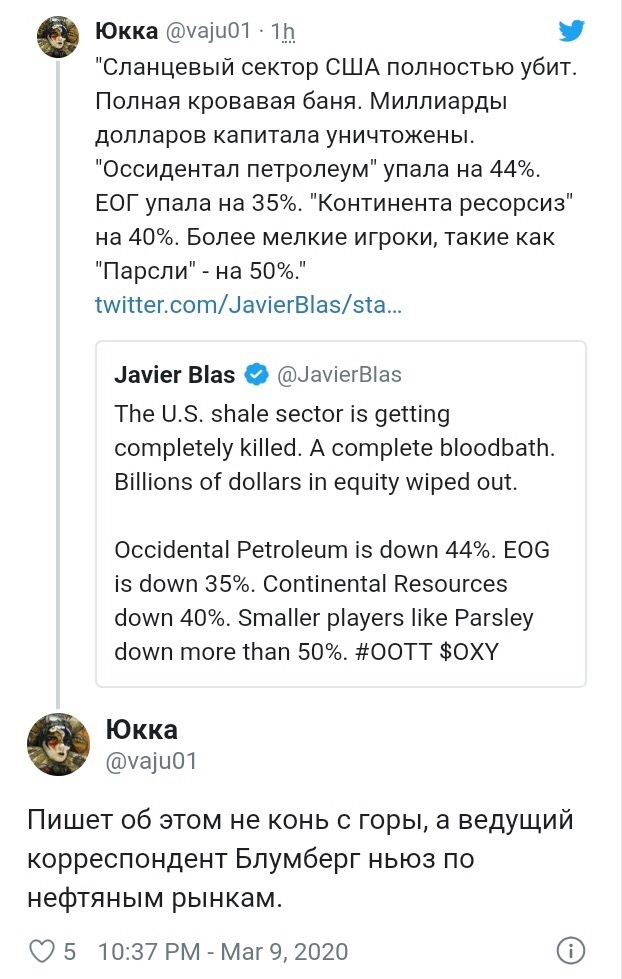Screen dimensions: 622x979
Task: Open the twitter.com/JavierBlas/sta… link
Action: click(x=249, y=305)
